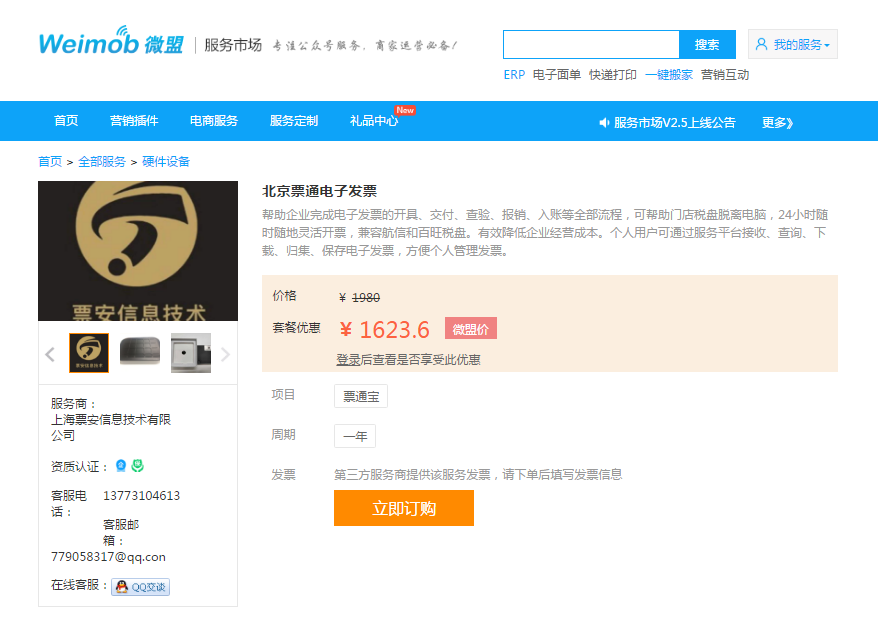Click the 电子面单 keyword link
This screenshot has height=626, width=878.
pos(557,74)
